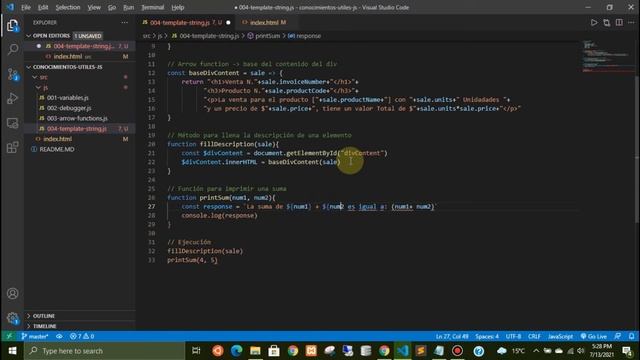Click the JavaScript language mode selector
640x360 pixels.
560,336
